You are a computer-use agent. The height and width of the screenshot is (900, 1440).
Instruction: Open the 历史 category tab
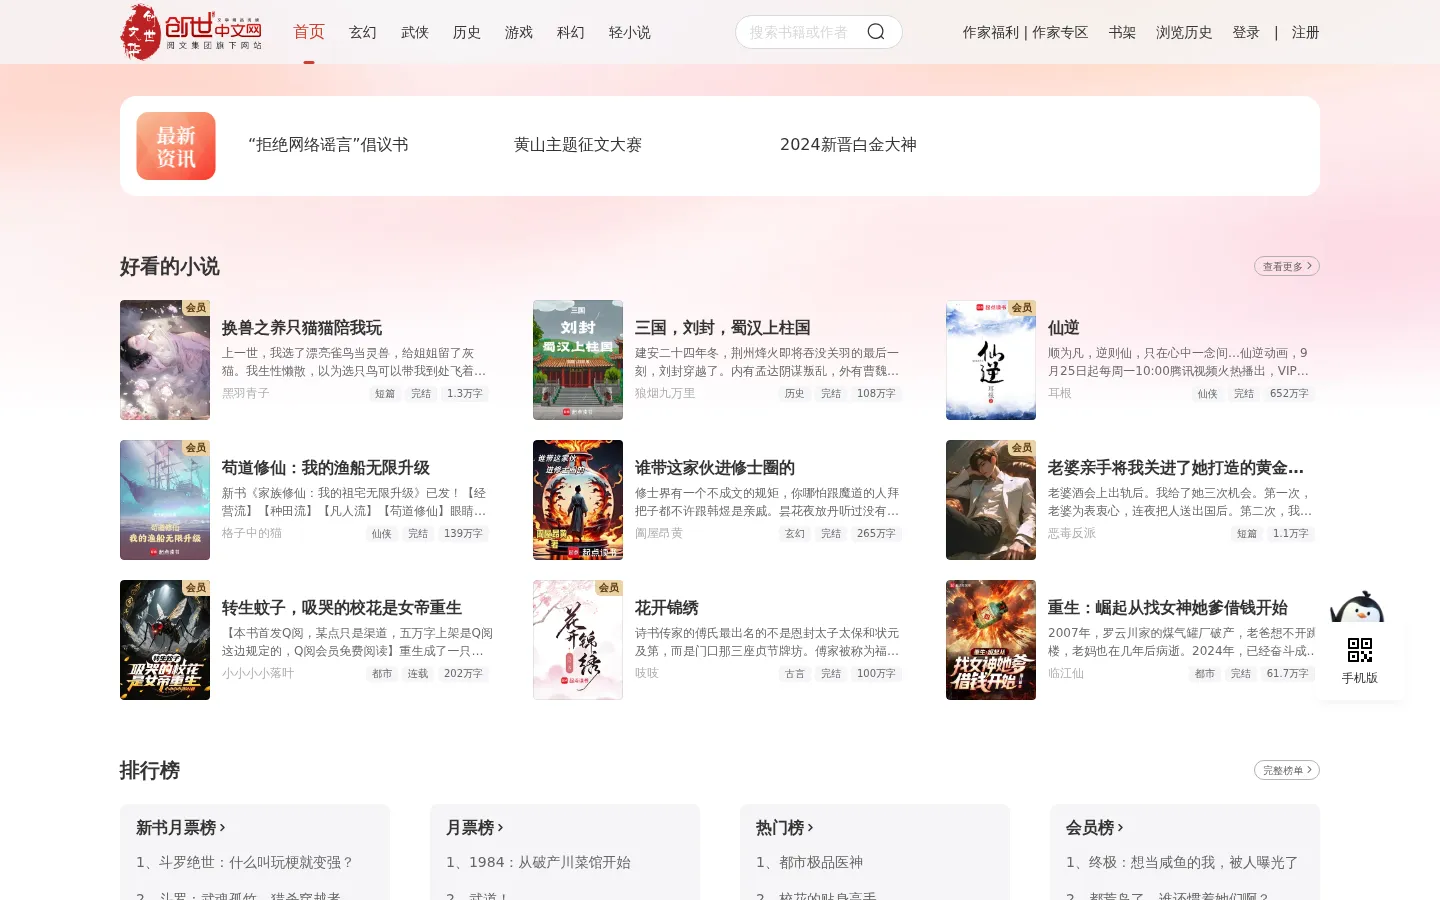(x=467, y=32)
